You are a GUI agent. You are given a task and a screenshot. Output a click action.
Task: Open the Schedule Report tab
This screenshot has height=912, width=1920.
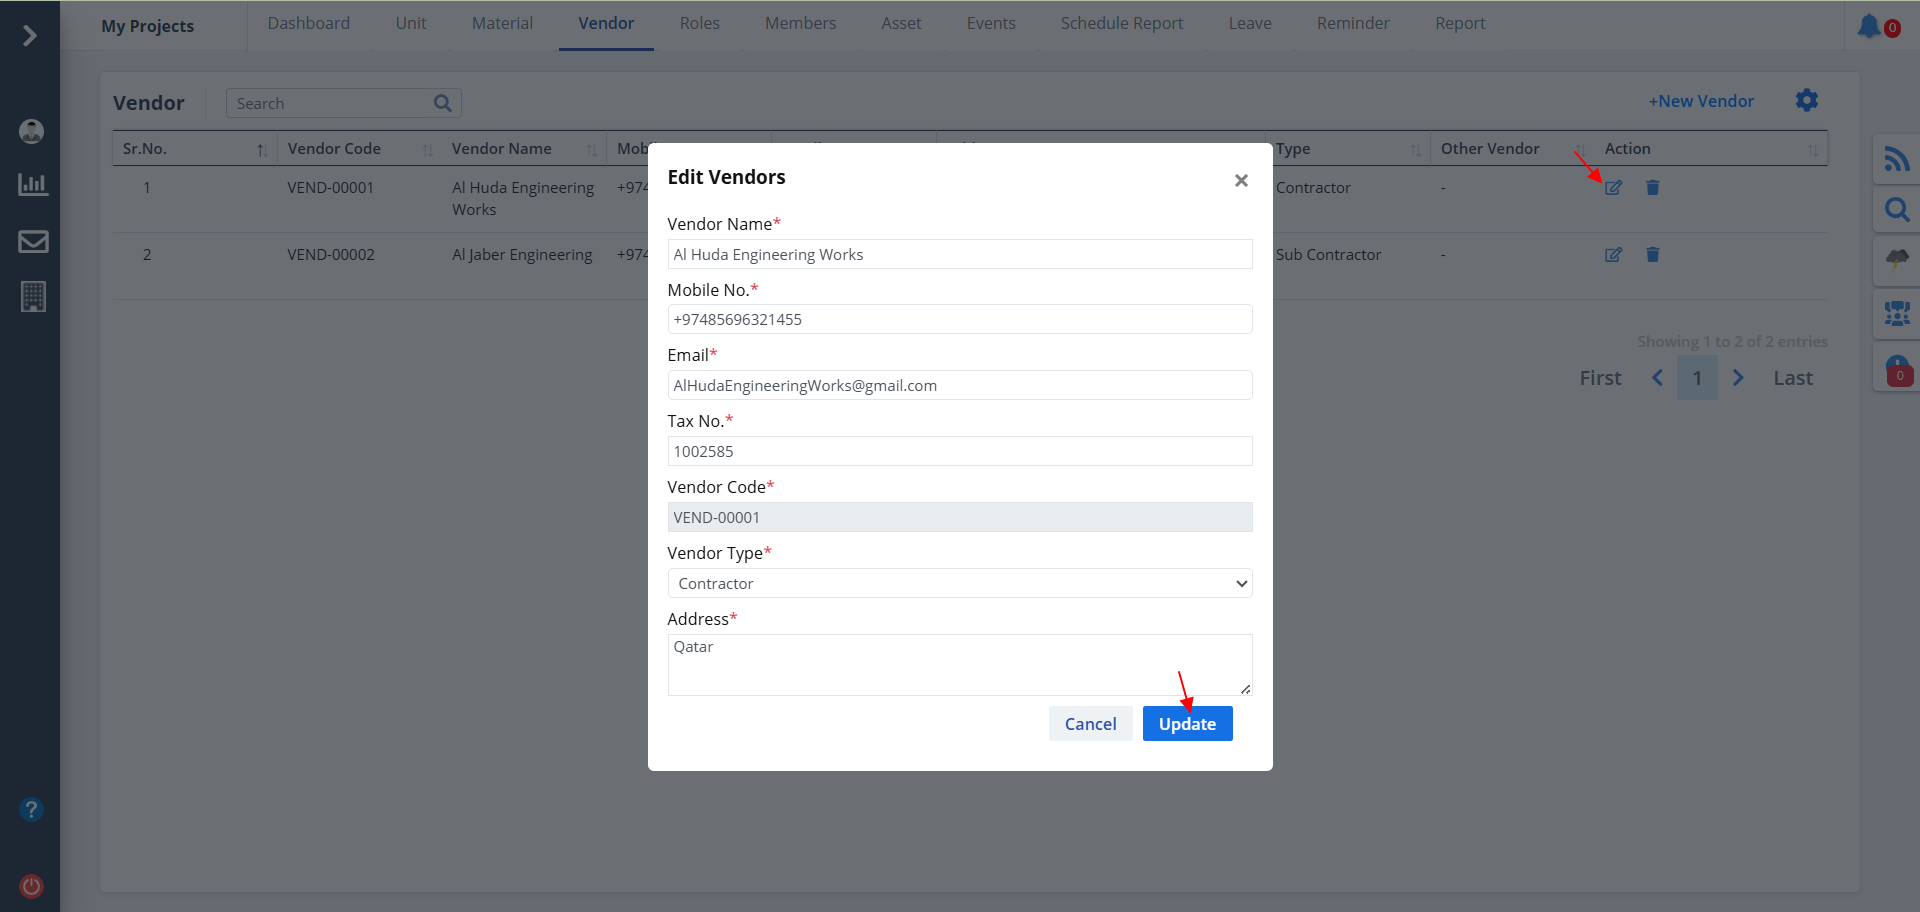tap(1121, 24)
